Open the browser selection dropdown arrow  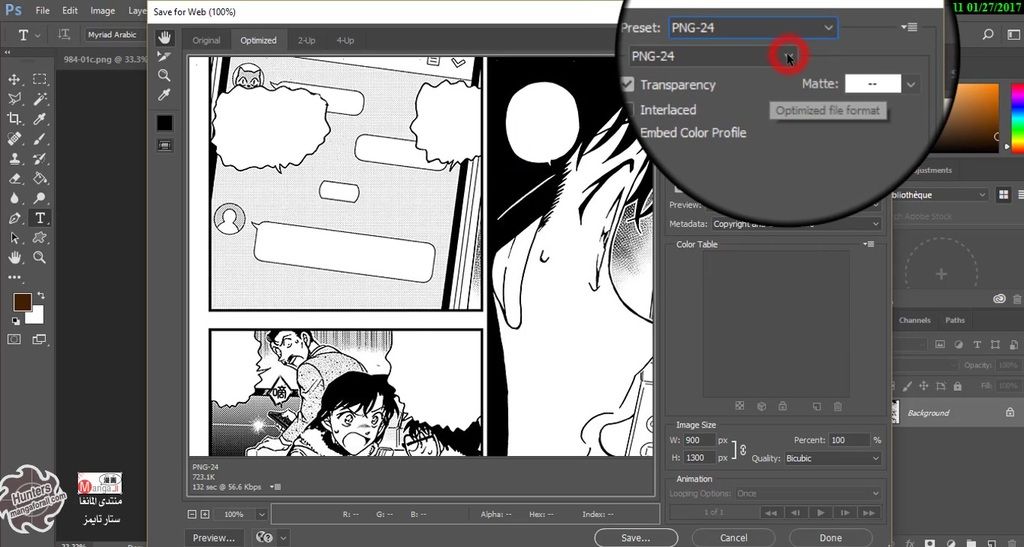[x=283, y=538]
